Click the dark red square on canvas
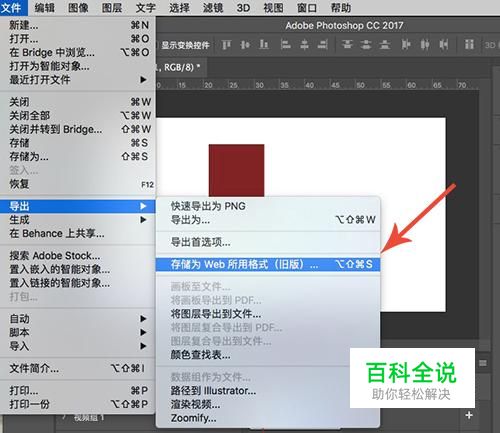500x433 pixels. pyautogui.click(x=236, y=170)
